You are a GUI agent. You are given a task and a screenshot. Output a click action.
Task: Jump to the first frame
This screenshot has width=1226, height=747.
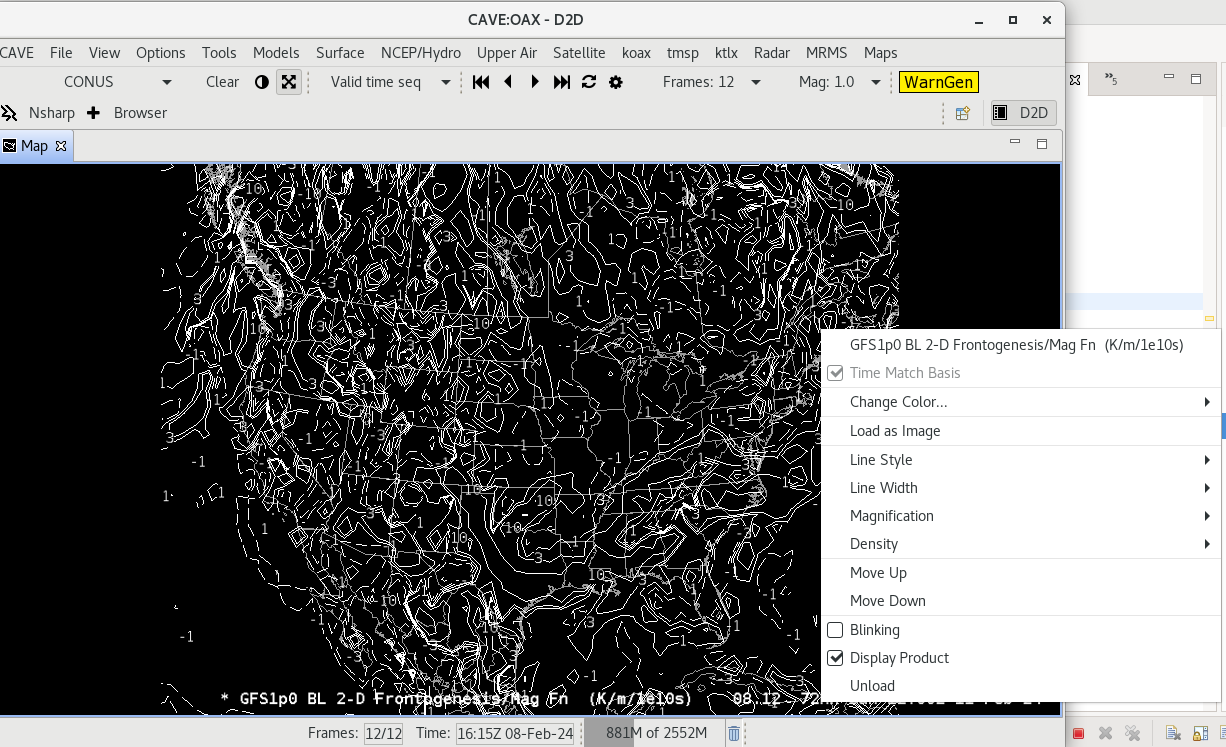click(481, 82)
